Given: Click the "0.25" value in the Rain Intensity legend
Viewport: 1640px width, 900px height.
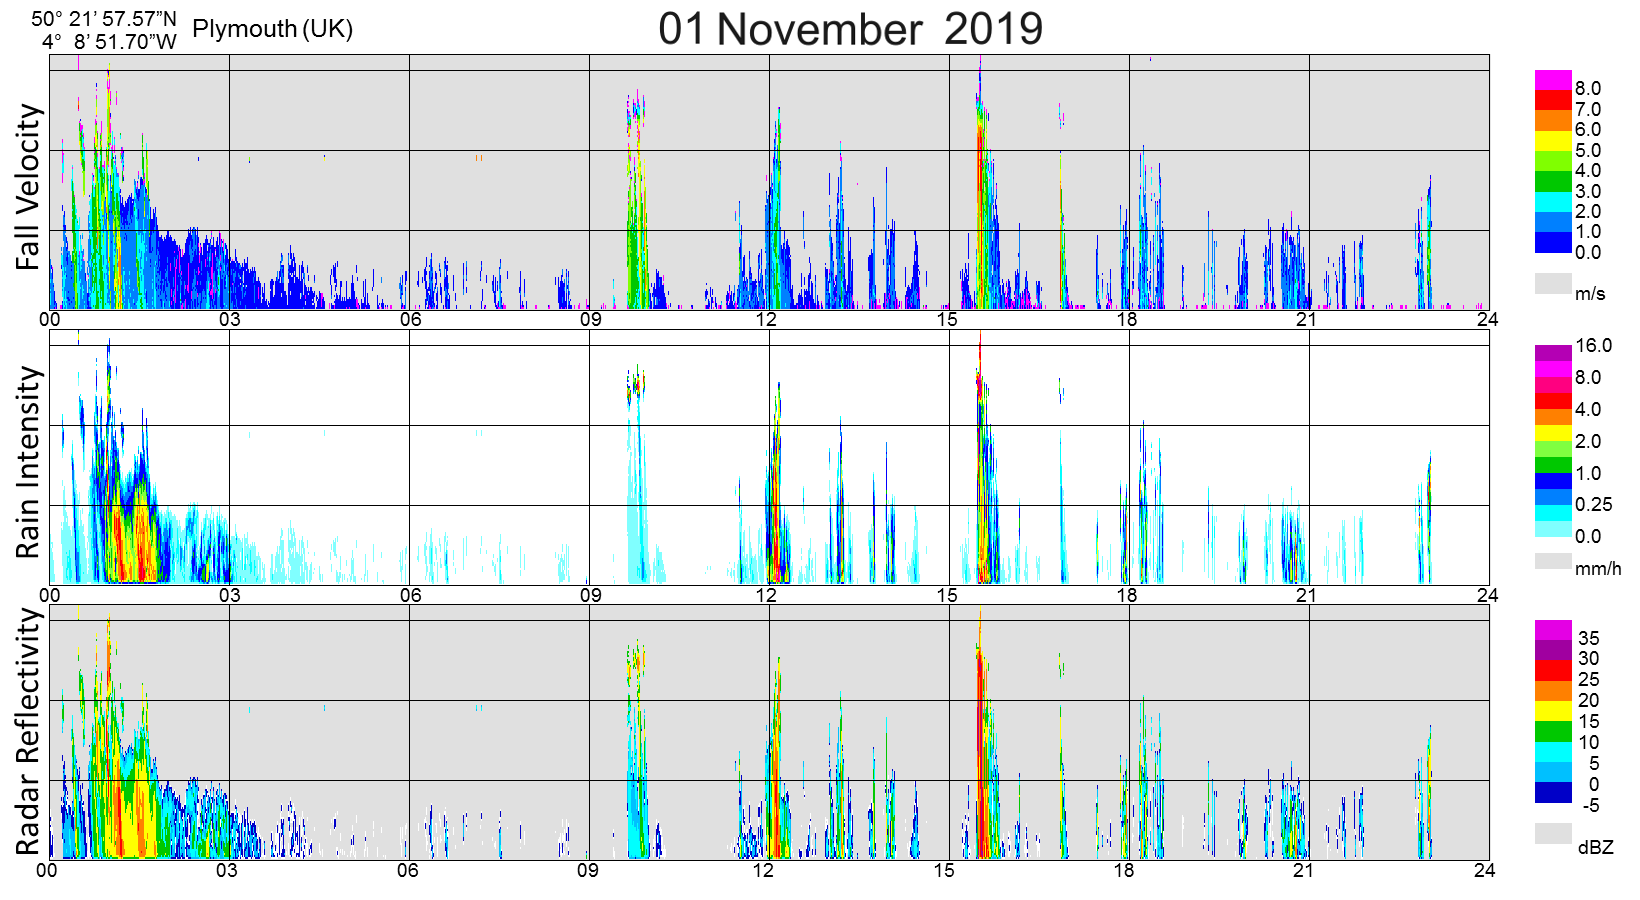Looking at the screenshot, I should 1594,504.
